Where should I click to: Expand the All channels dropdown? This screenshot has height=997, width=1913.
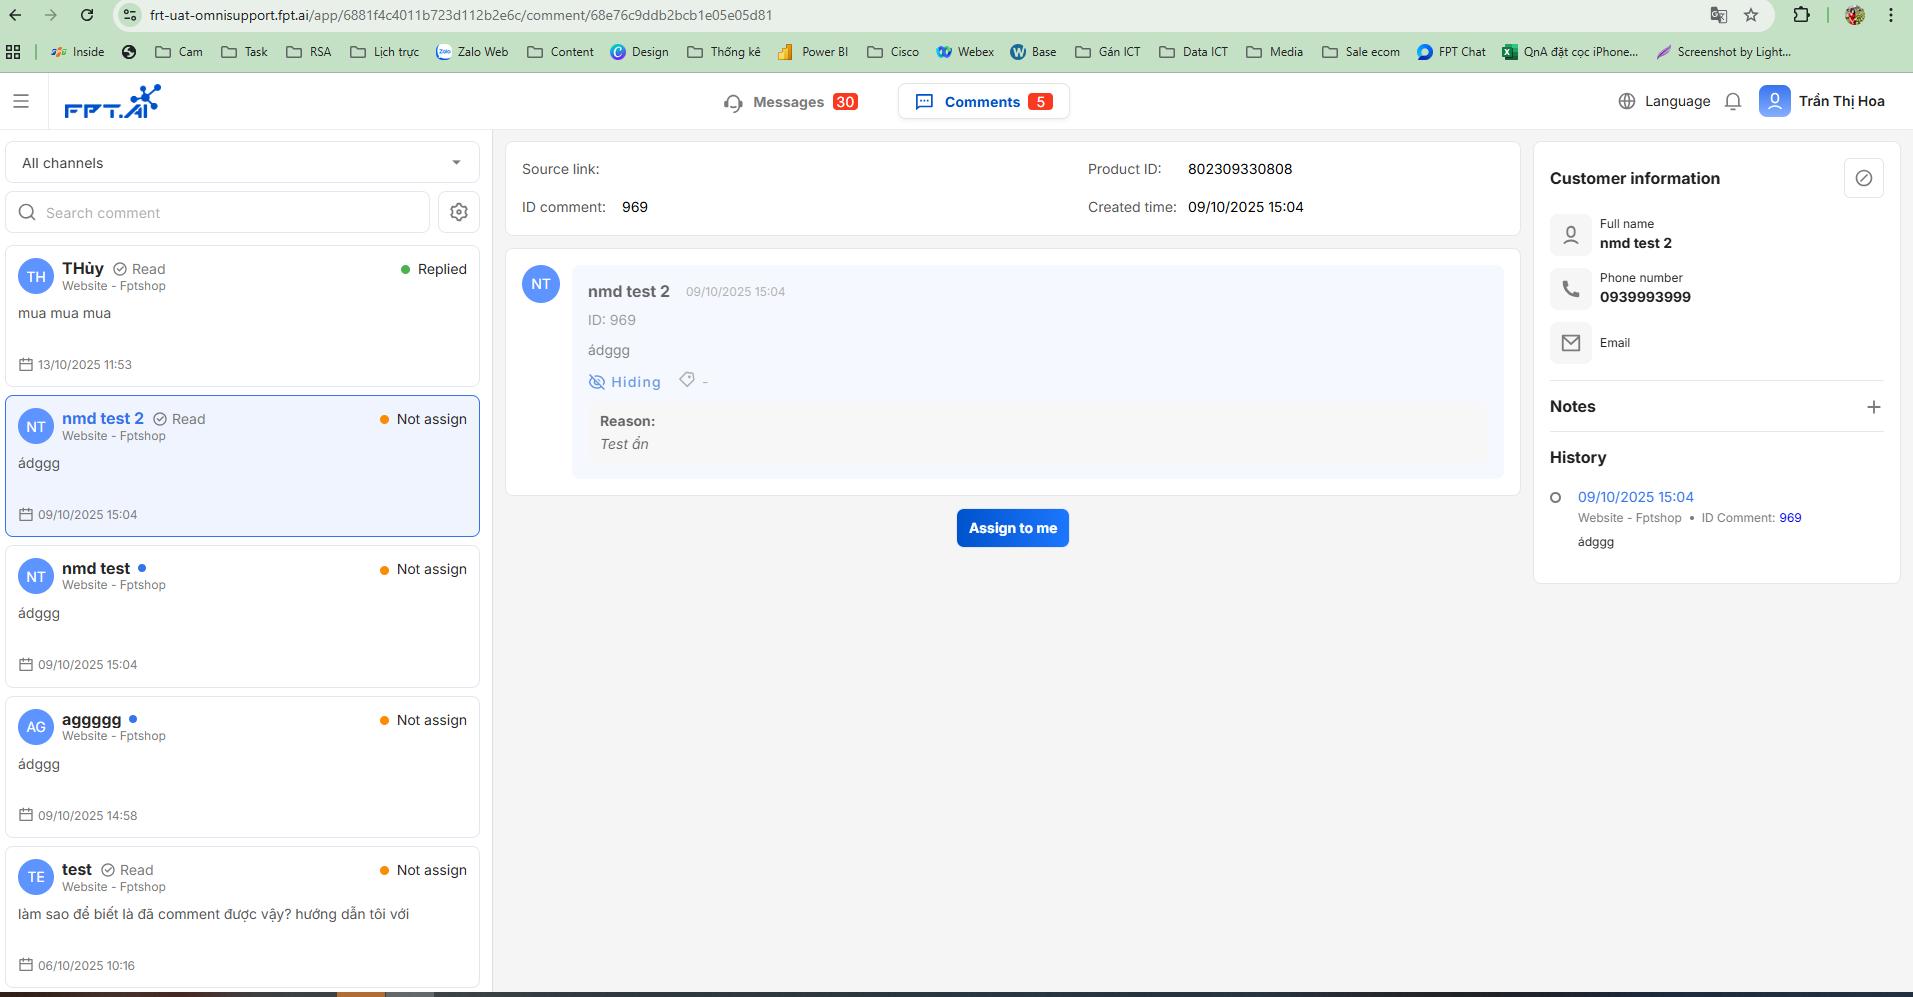point(242,163)
